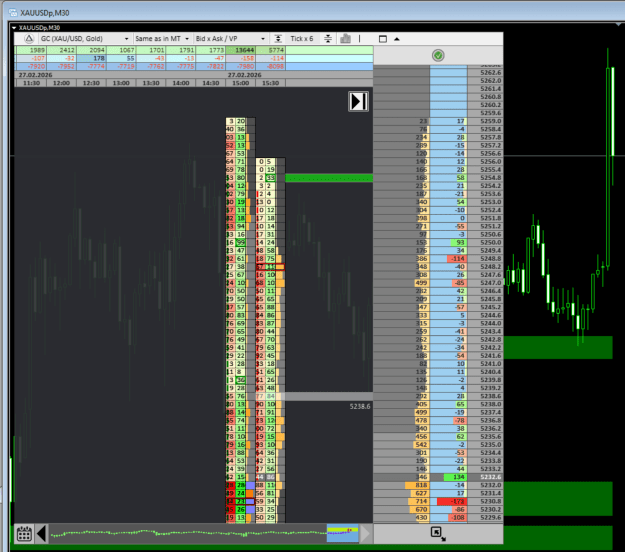The image size is (625, 552).
Task: Select the 12:30 time column header
Action: point(91,83)
